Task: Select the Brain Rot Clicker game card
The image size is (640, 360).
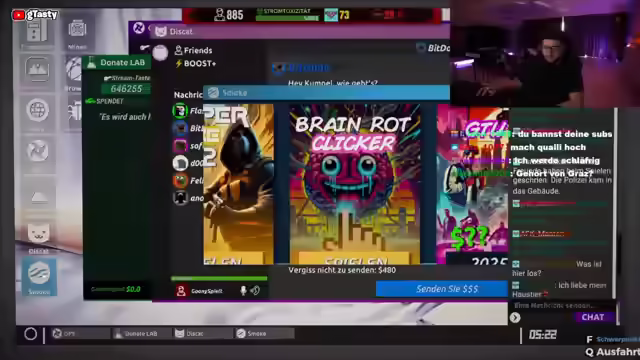Action: pos(355,184)
